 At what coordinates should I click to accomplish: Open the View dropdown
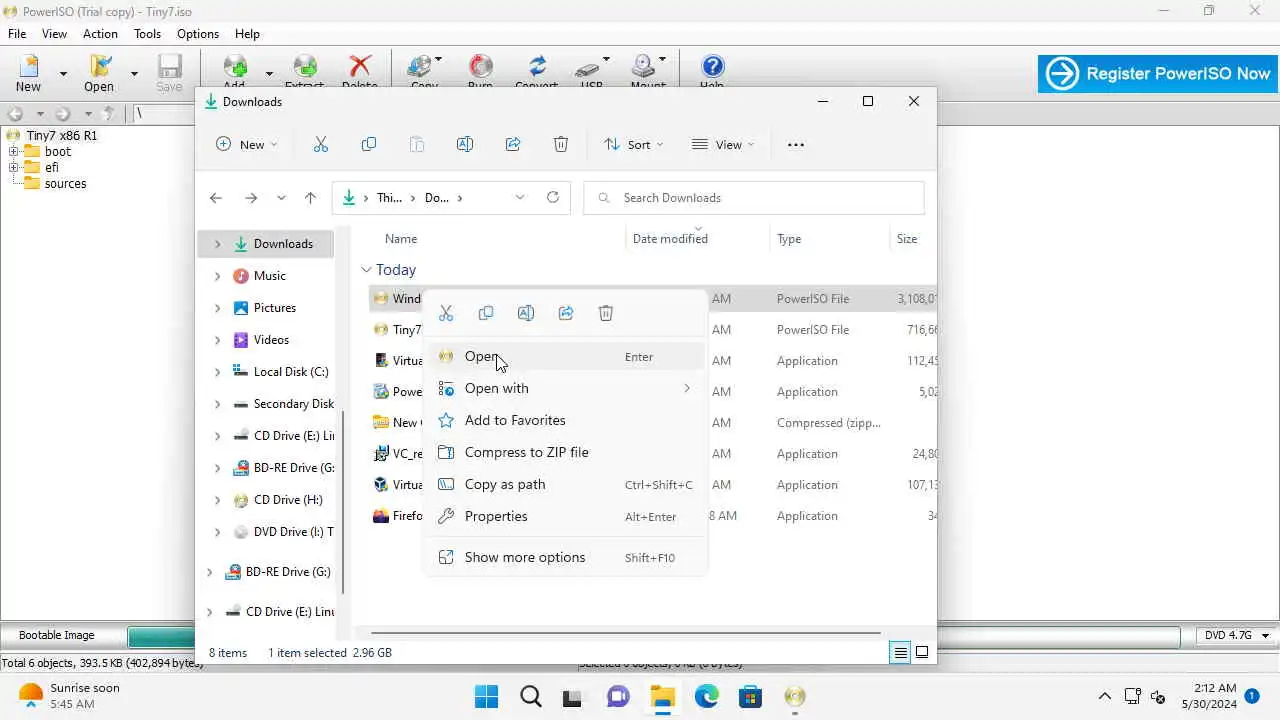click(723, 144)
